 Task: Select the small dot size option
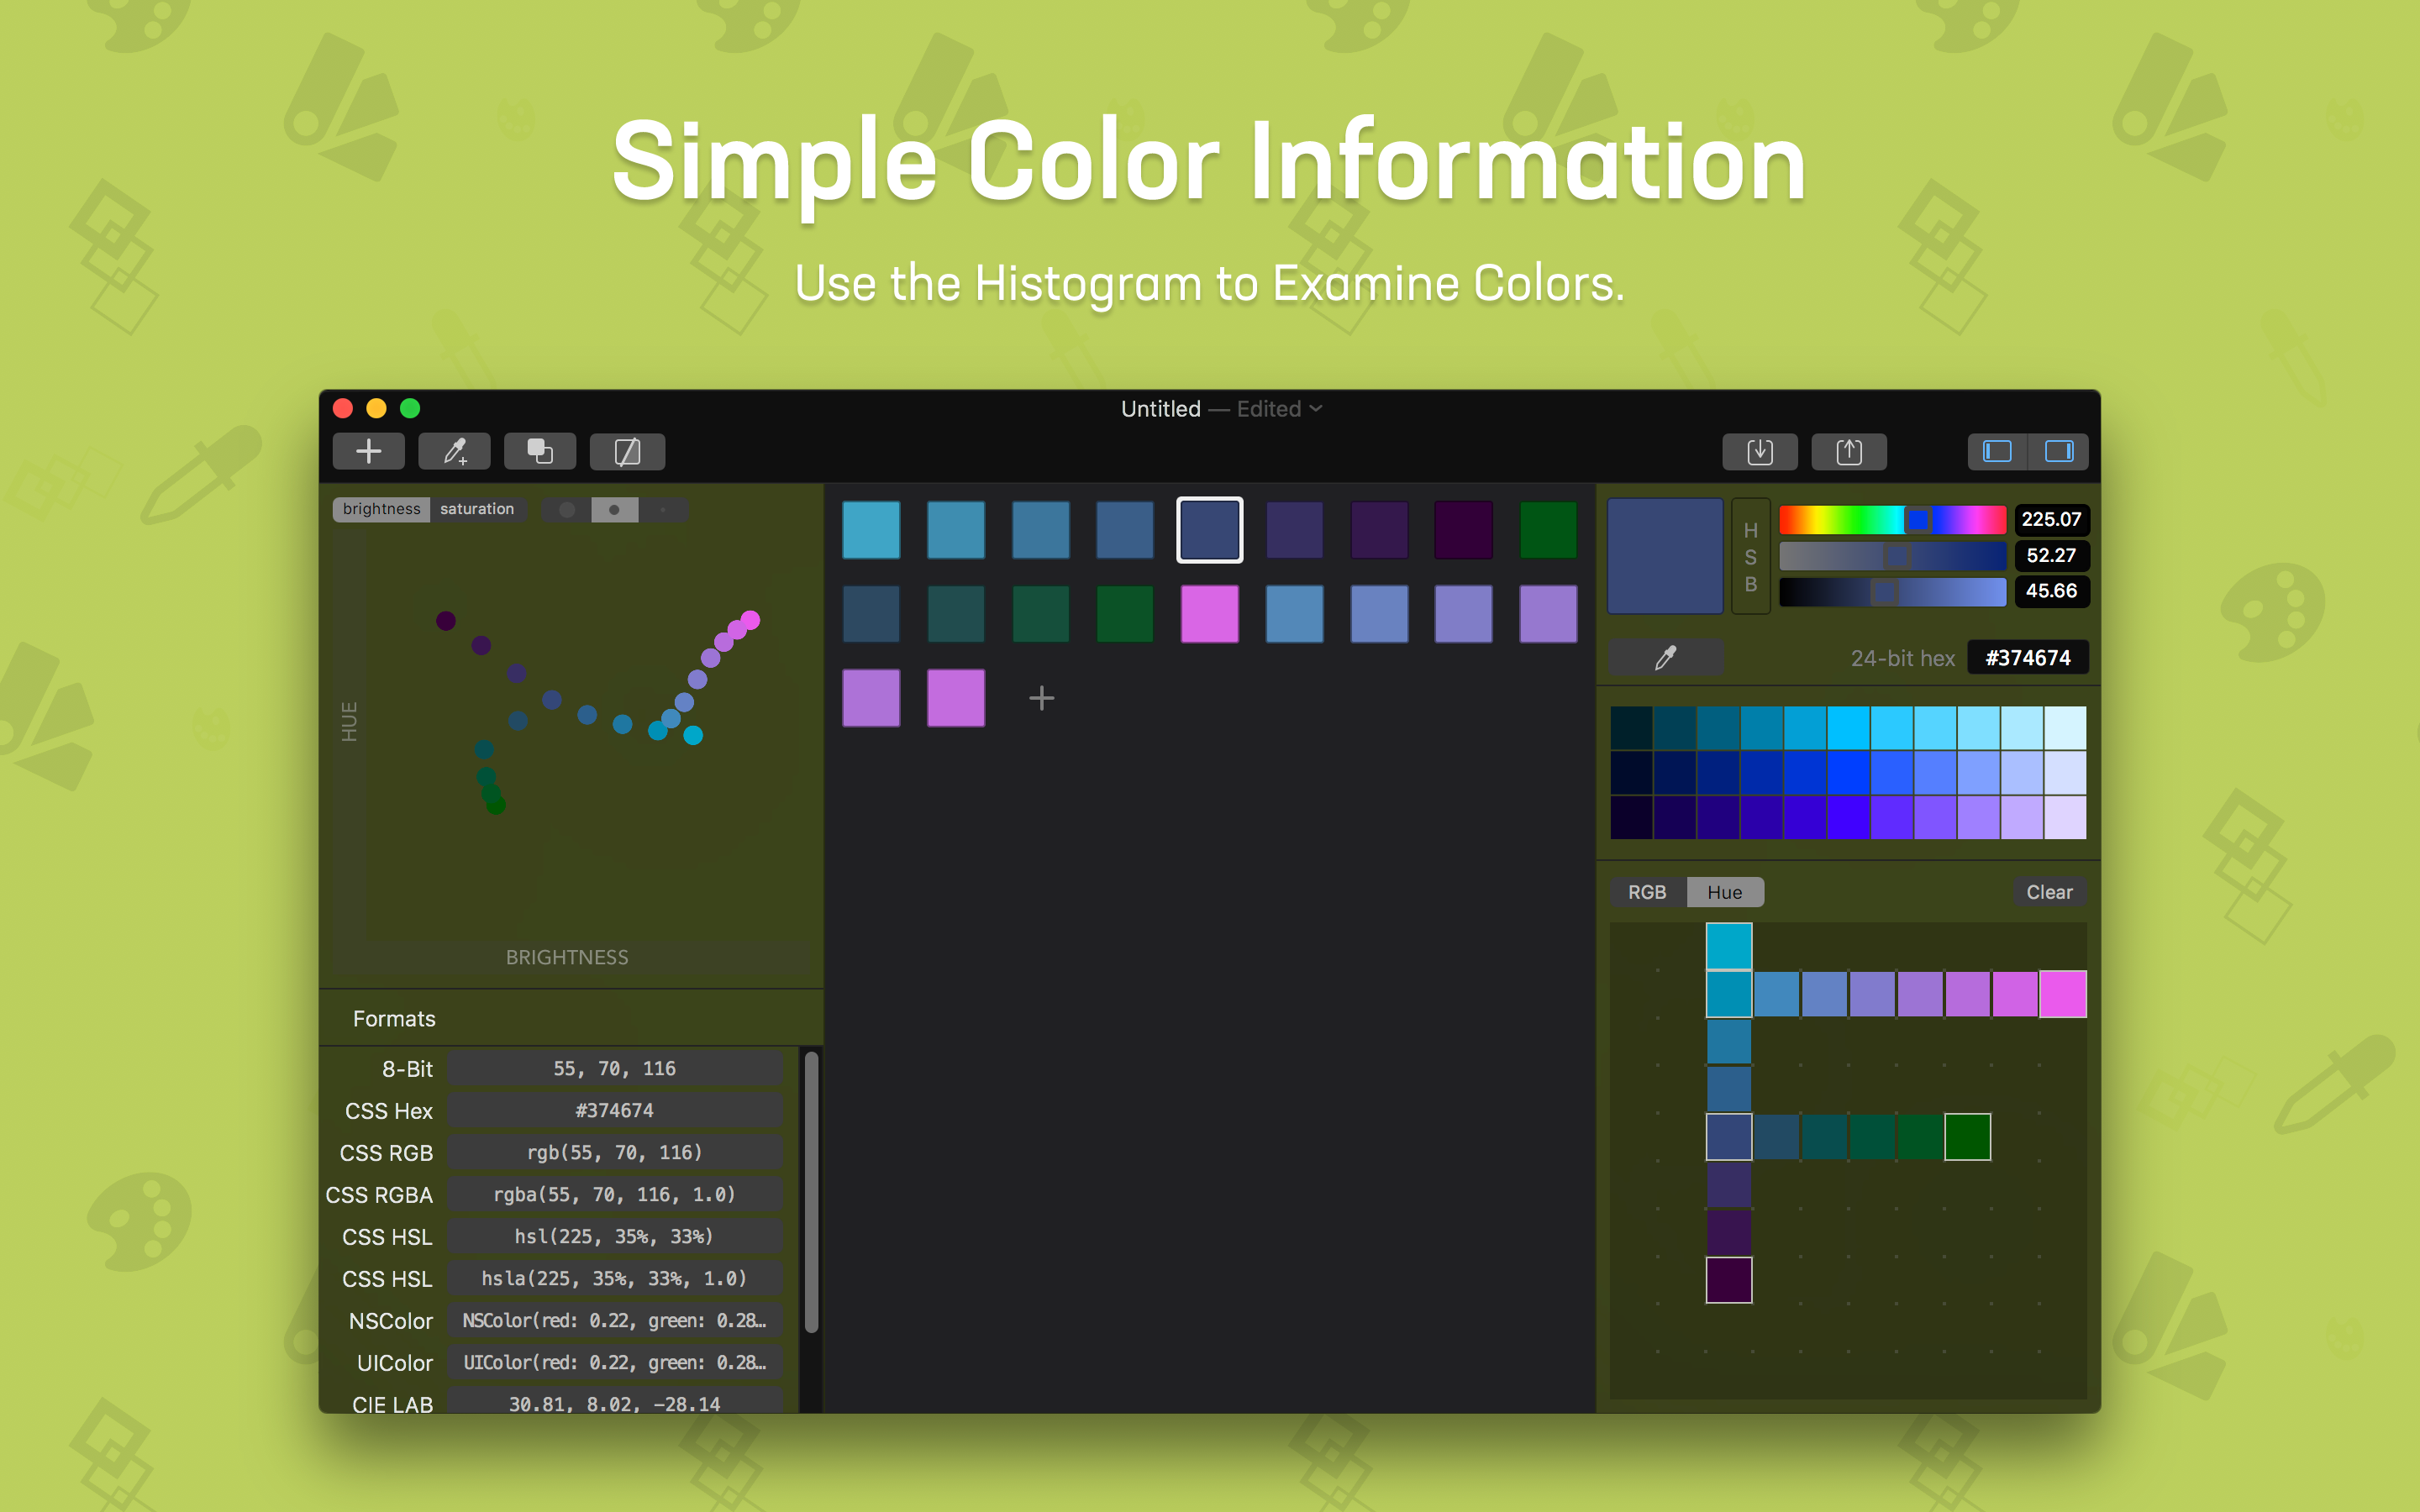[x=663, y=510]
